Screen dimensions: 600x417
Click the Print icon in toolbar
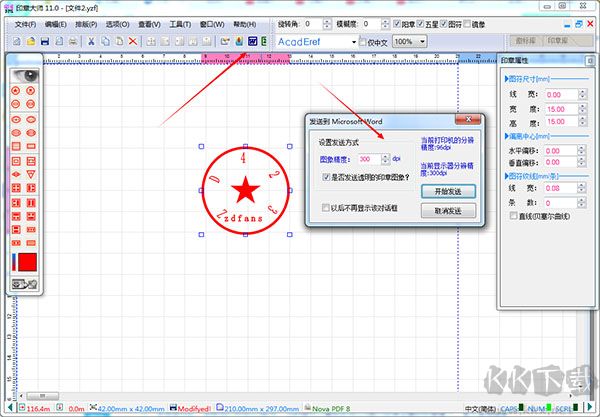click(73, 41)
